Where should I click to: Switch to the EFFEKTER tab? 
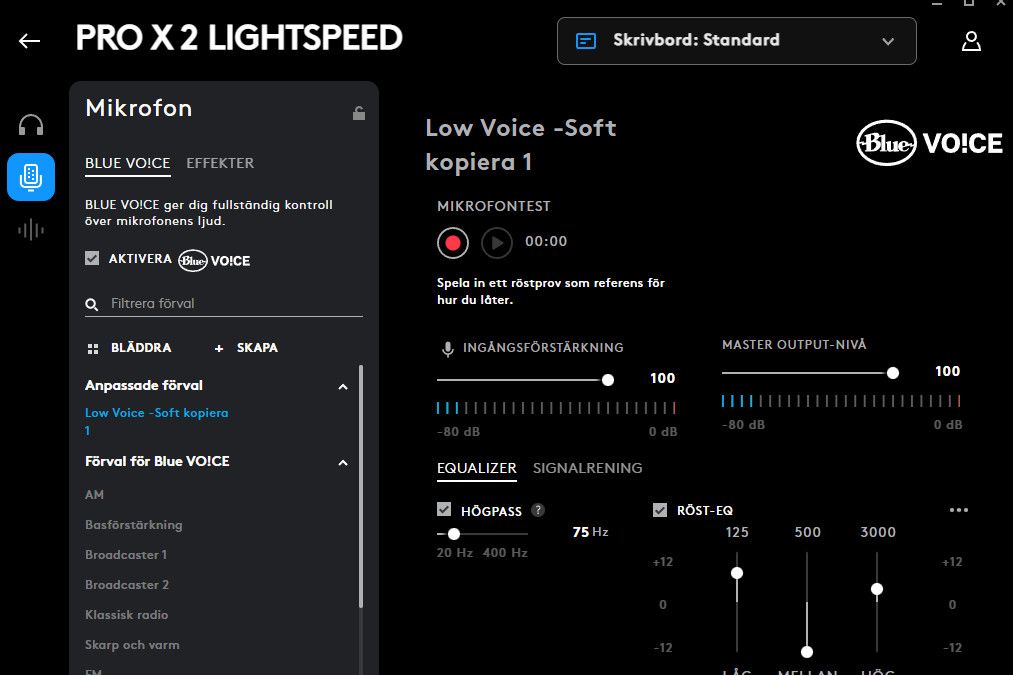tap(220, 163)
